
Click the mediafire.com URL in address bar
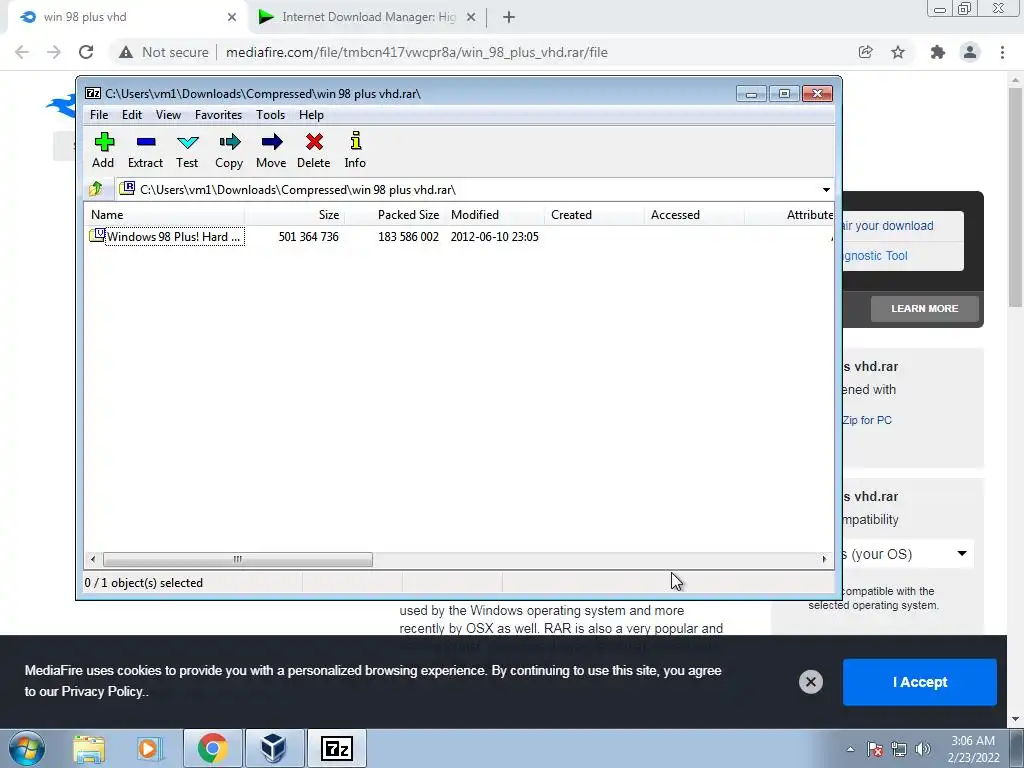point(417,52)
